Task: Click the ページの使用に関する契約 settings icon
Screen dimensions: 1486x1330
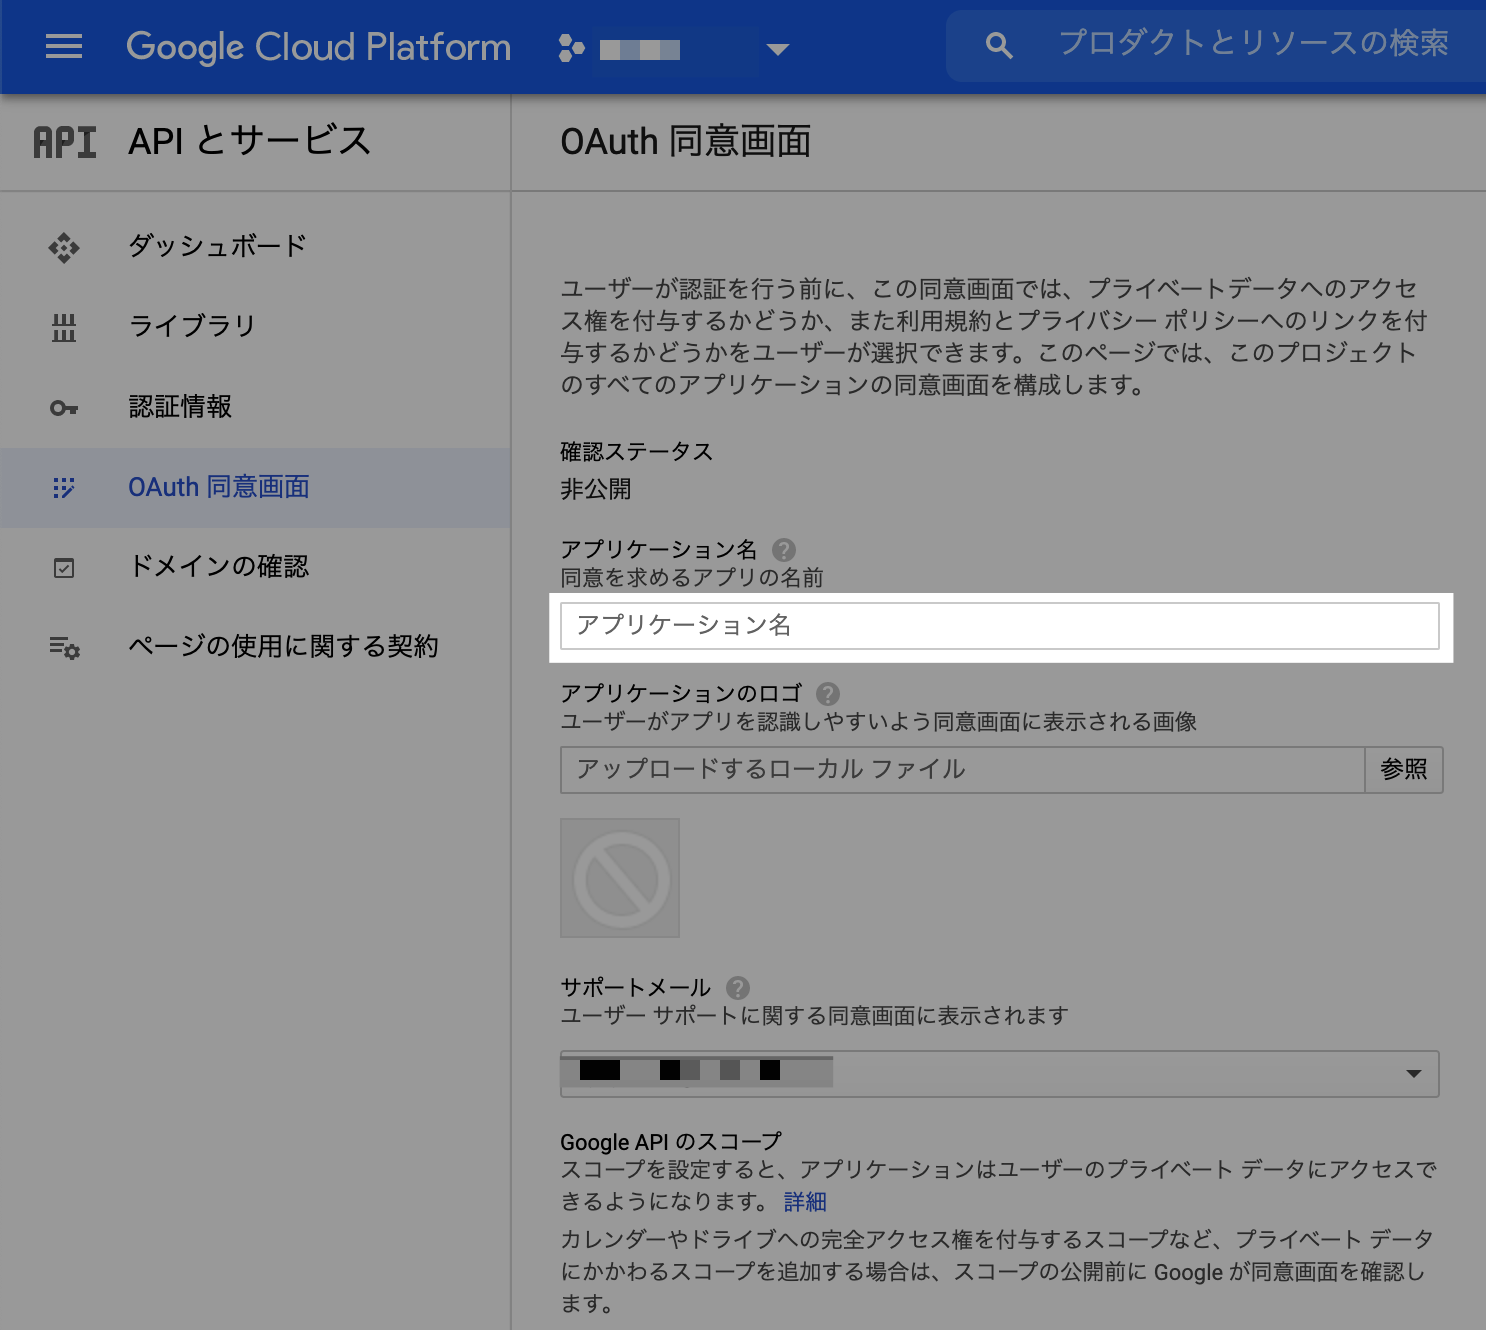Action: (65, 648)
